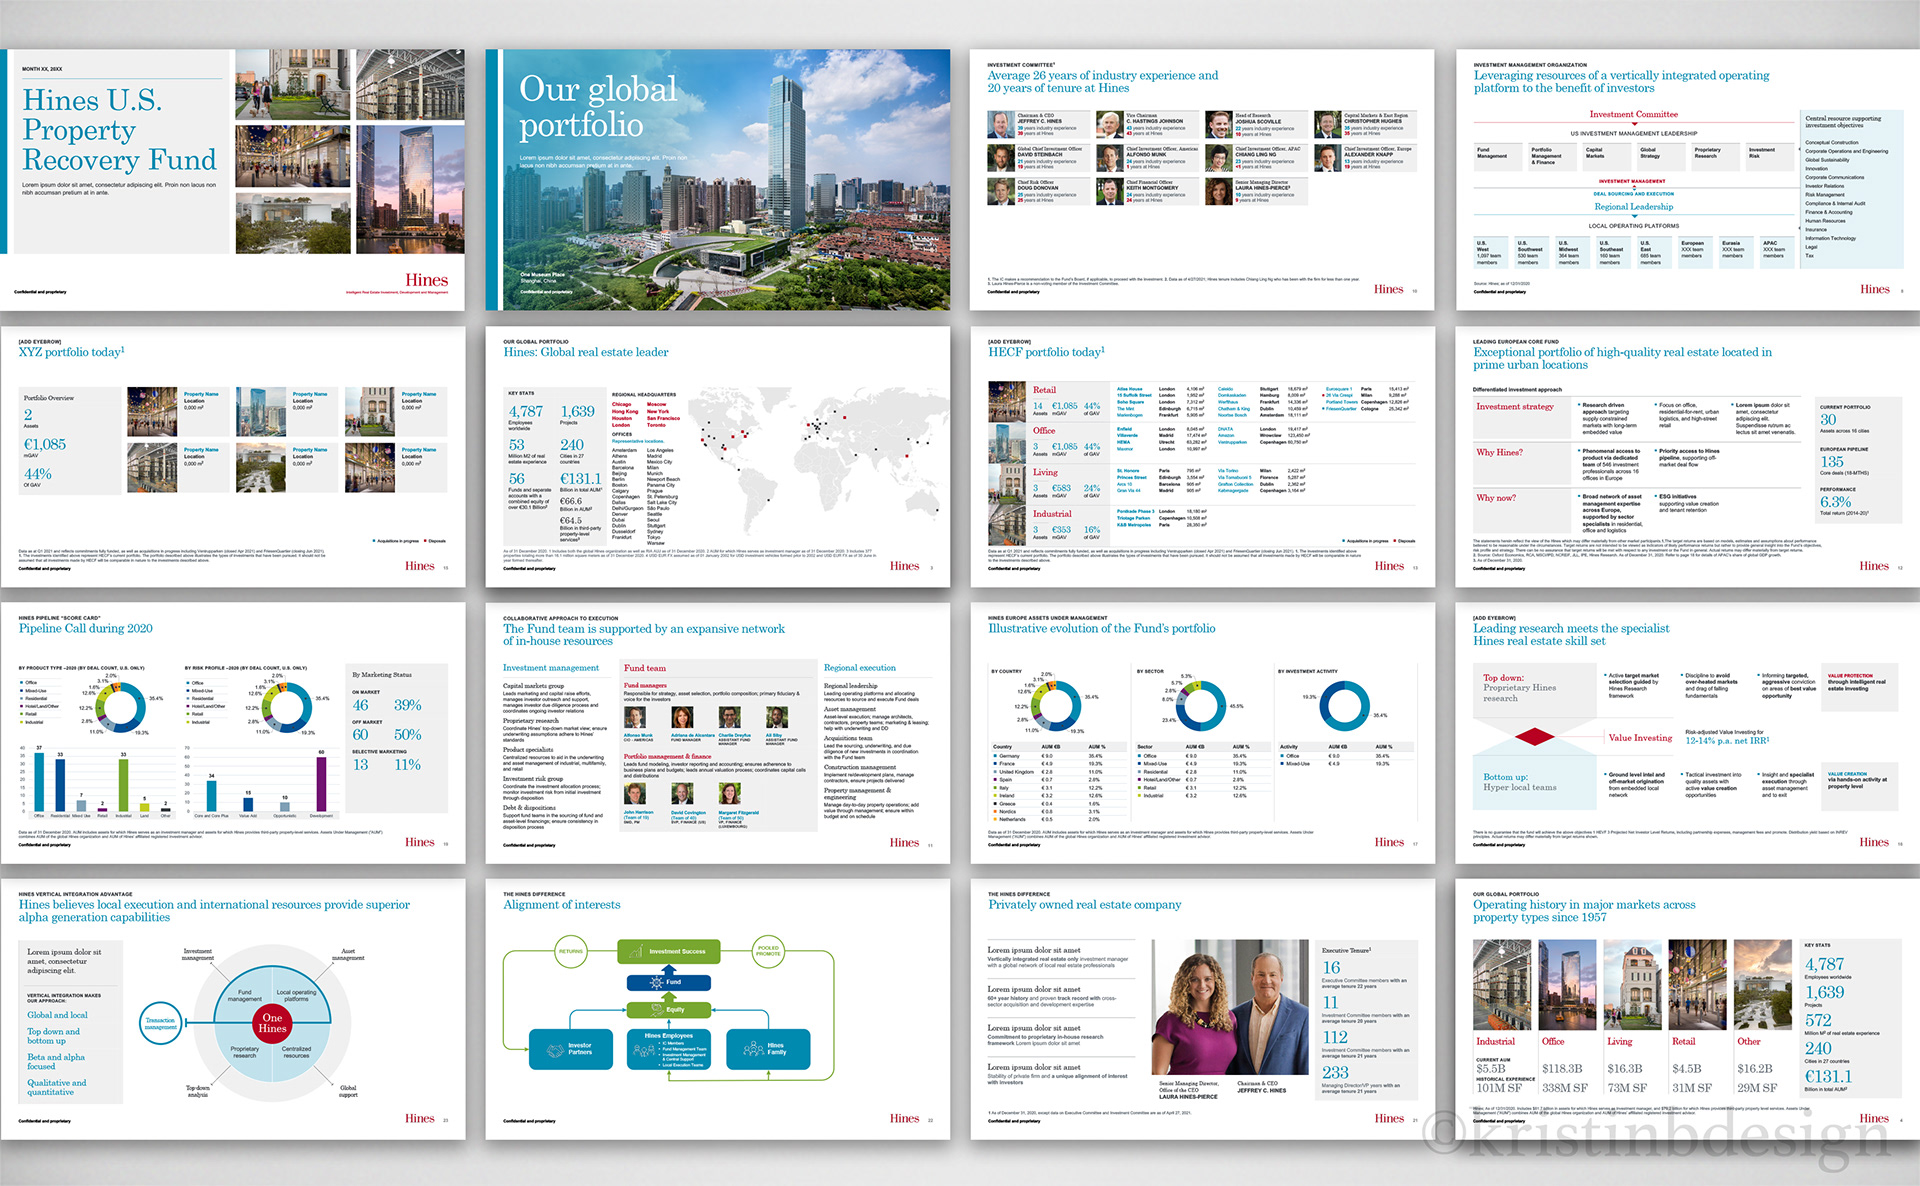Click the Returns circle label

click(570, 951)
